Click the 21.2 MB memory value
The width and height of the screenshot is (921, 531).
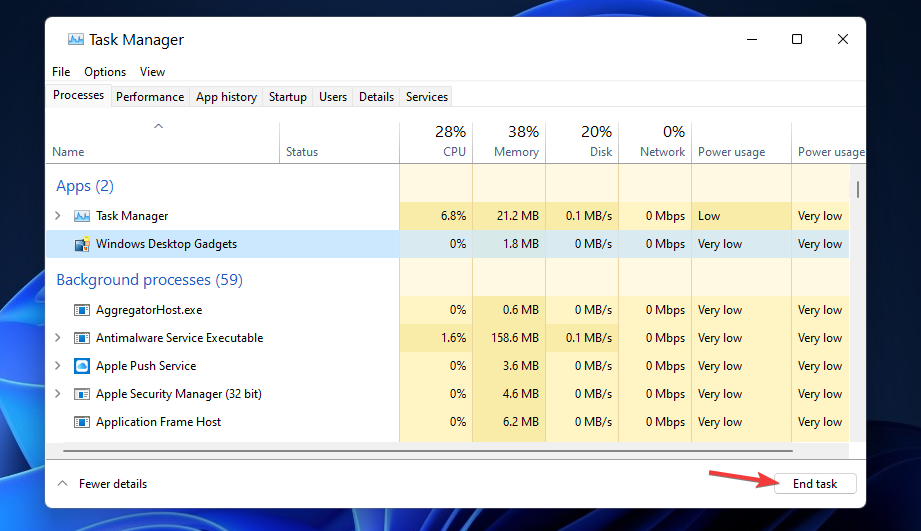[x=517, y=216]
